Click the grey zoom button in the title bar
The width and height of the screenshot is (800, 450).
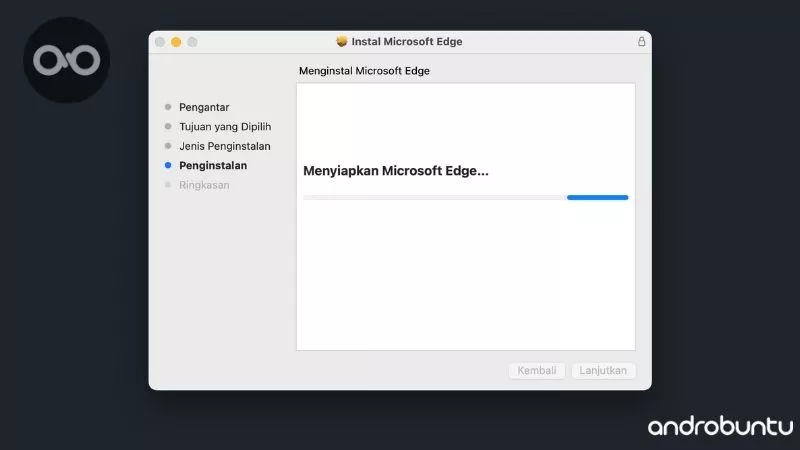(192, 42)
